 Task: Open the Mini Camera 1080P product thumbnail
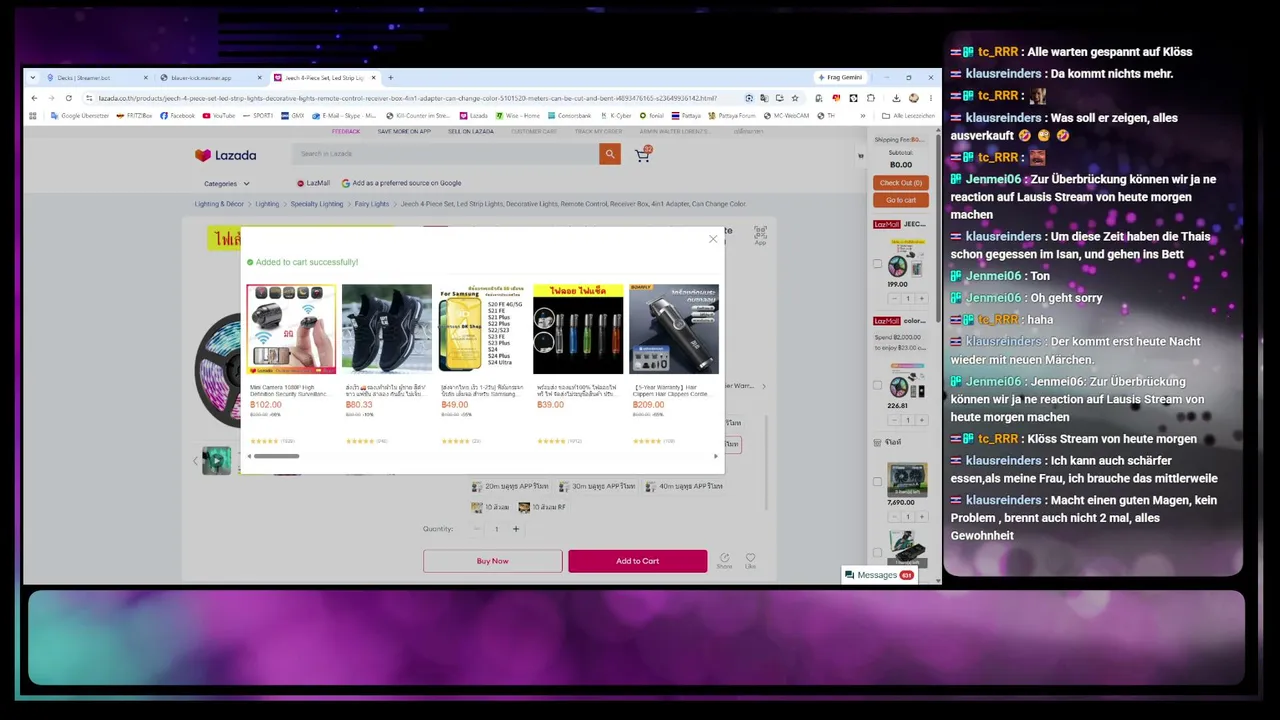click(291, 329)
